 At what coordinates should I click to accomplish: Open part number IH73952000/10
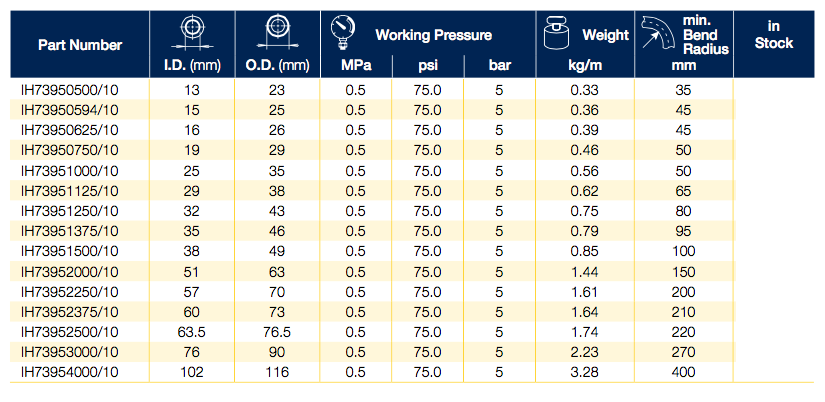69,271
